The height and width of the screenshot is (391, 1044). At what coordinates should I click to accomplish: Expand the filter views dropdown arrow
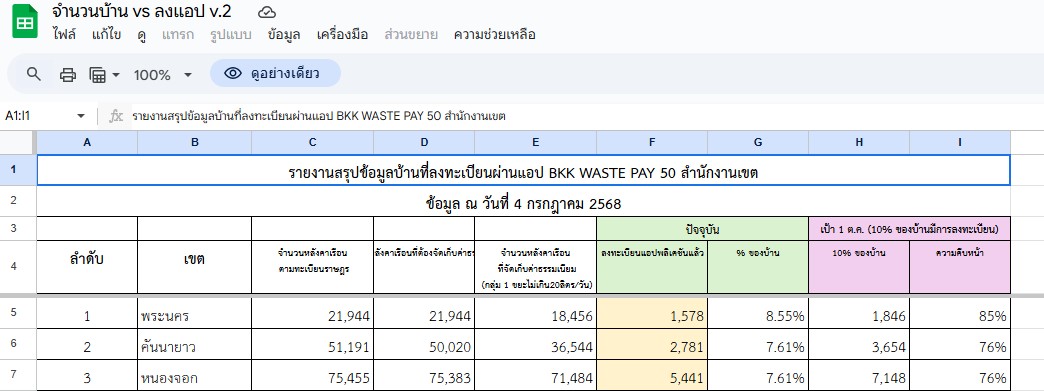(116, 75)
